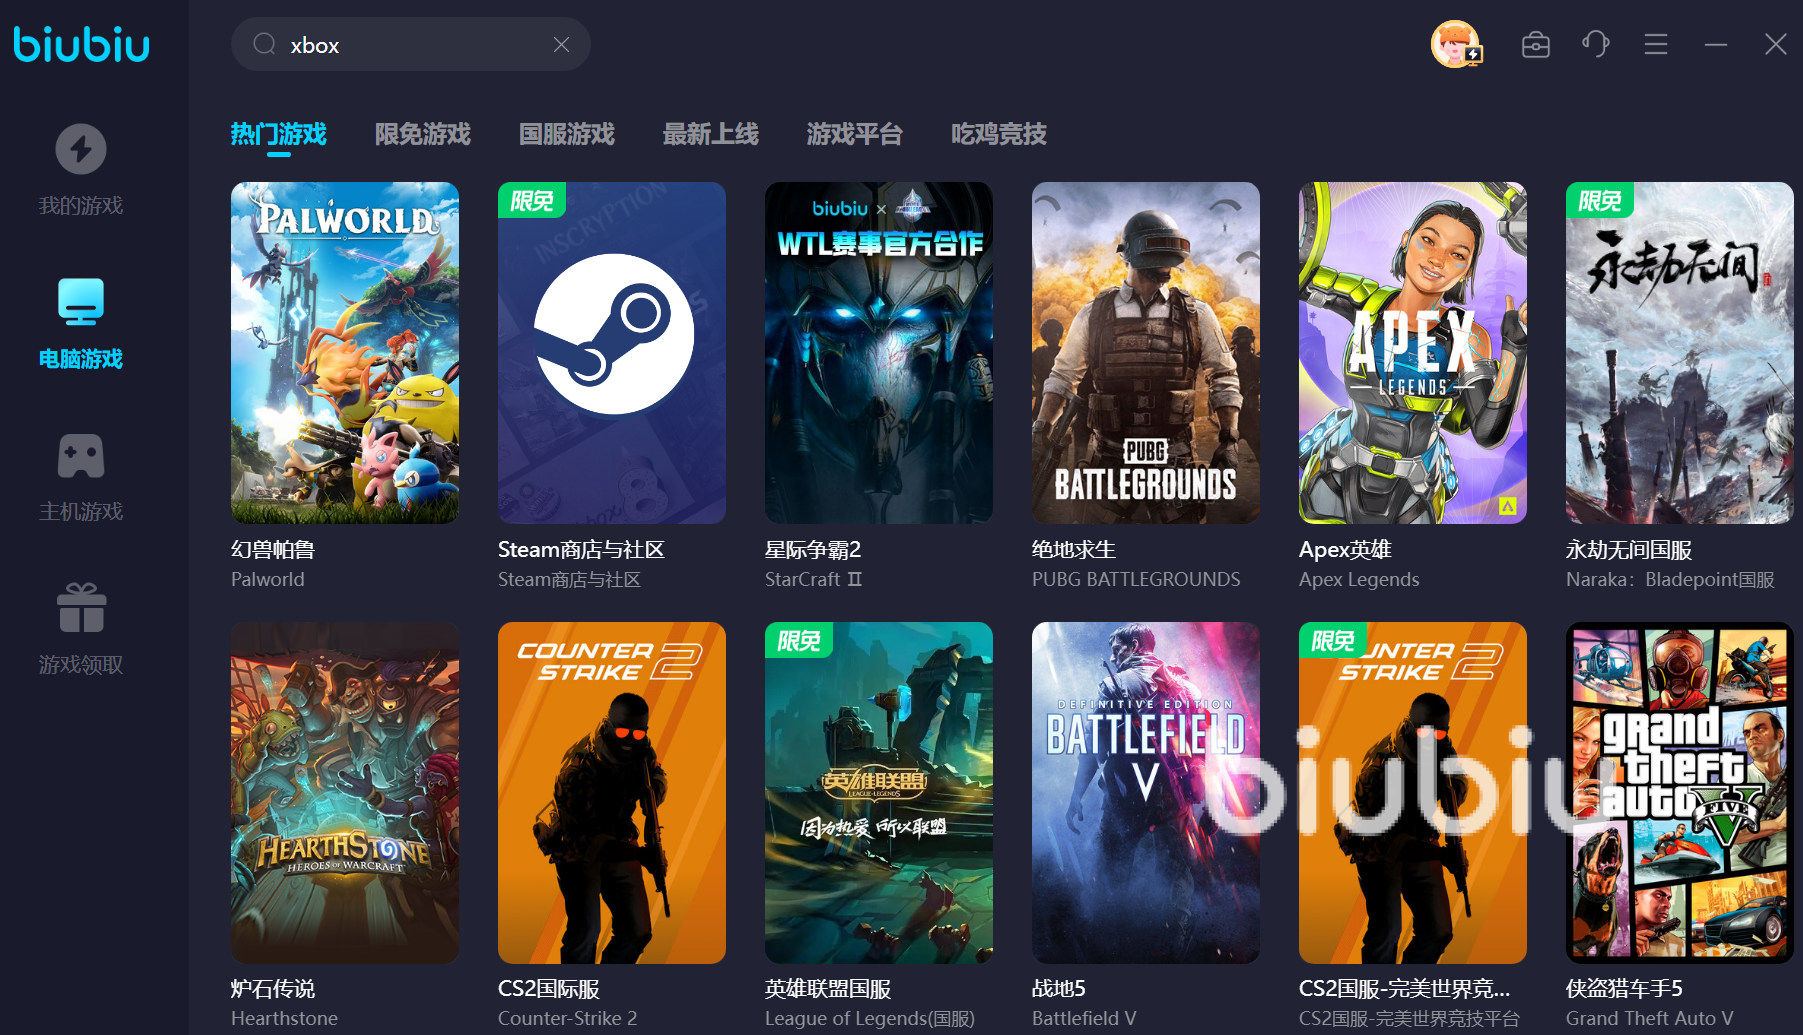Click the Grand Theft Auto V subtitle
Screen dimensions: 1803x1035
pyautogui.click(x=1650, y=1018)
